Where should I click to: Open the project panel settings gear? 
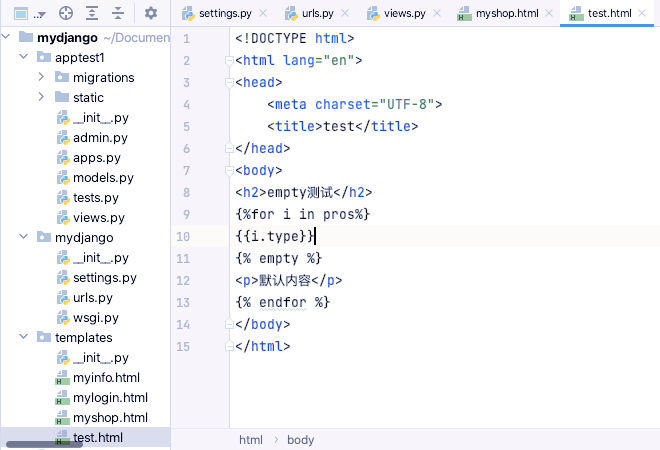coord(151,13)
